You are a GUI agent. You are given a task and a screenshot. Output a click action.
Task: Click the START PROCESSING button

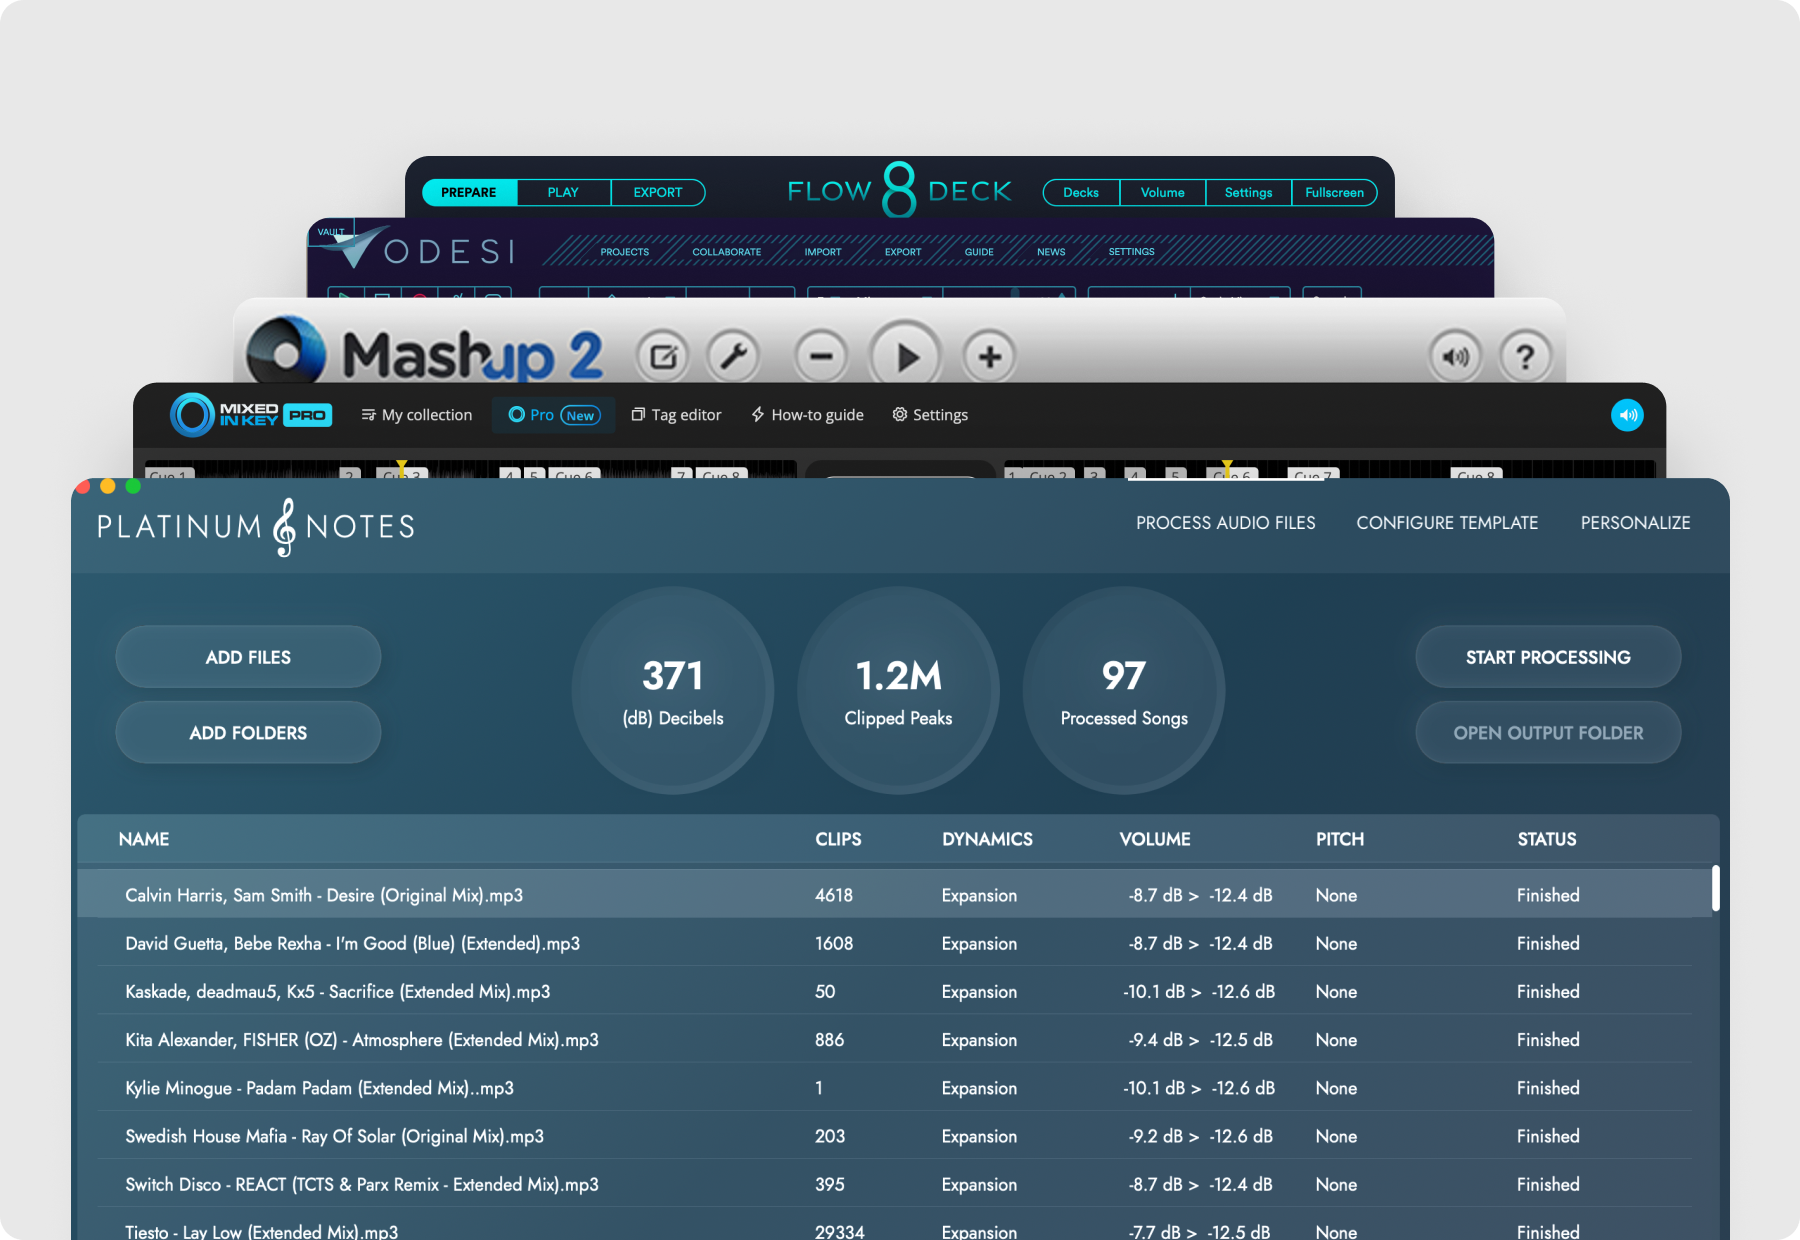point(1548,657)
